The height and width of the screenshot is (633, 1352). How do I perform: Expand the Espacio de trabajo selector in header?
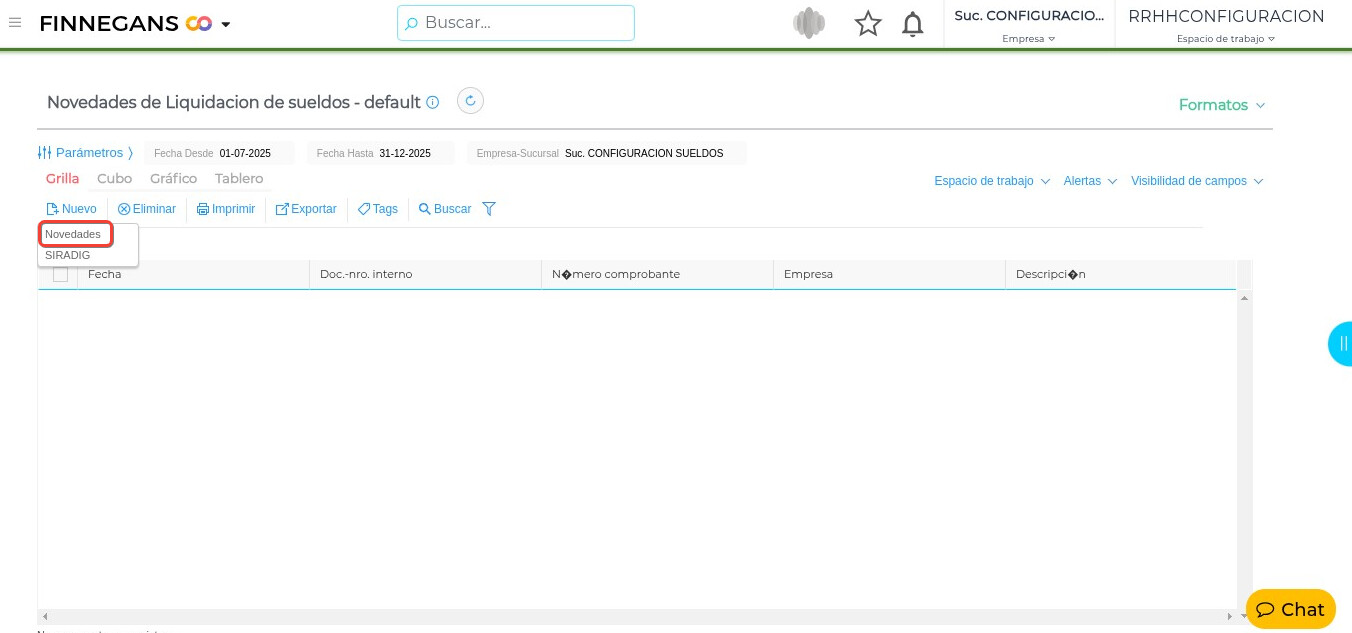click(1226, 39)
